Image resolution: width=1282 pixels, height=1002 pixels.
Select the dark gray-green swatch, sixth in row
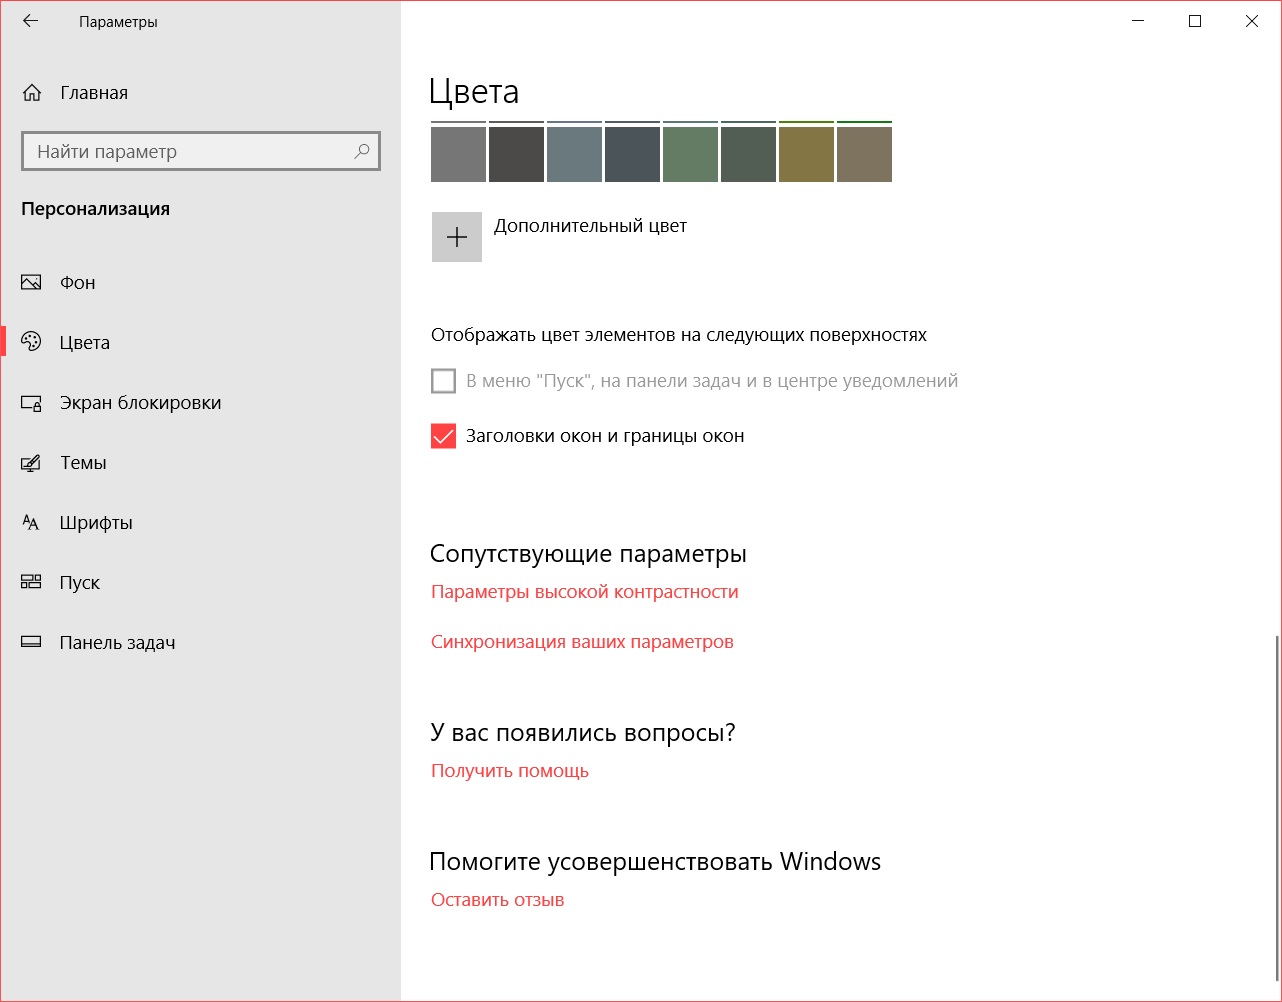point(748,152)
